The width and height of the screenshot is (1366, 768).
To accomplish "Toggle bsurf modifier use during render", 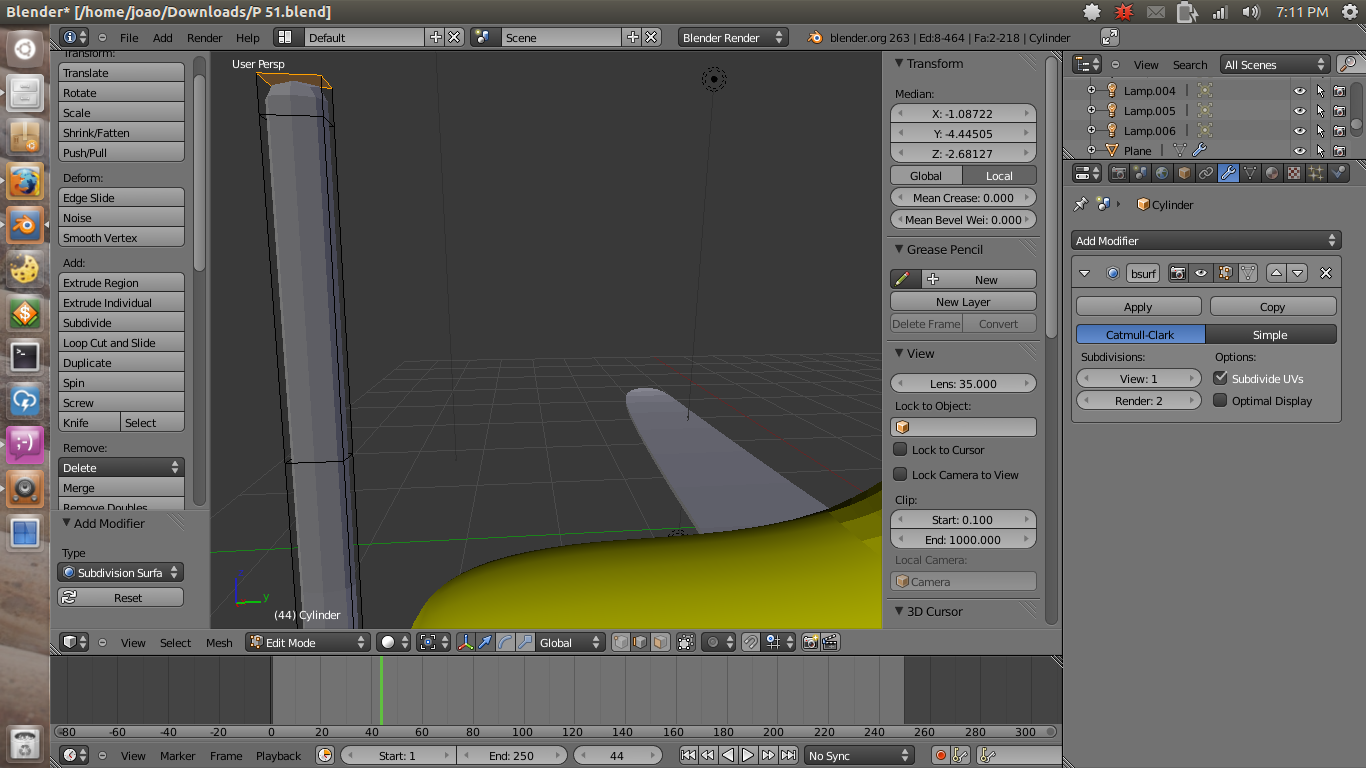I will [1178, 273].
